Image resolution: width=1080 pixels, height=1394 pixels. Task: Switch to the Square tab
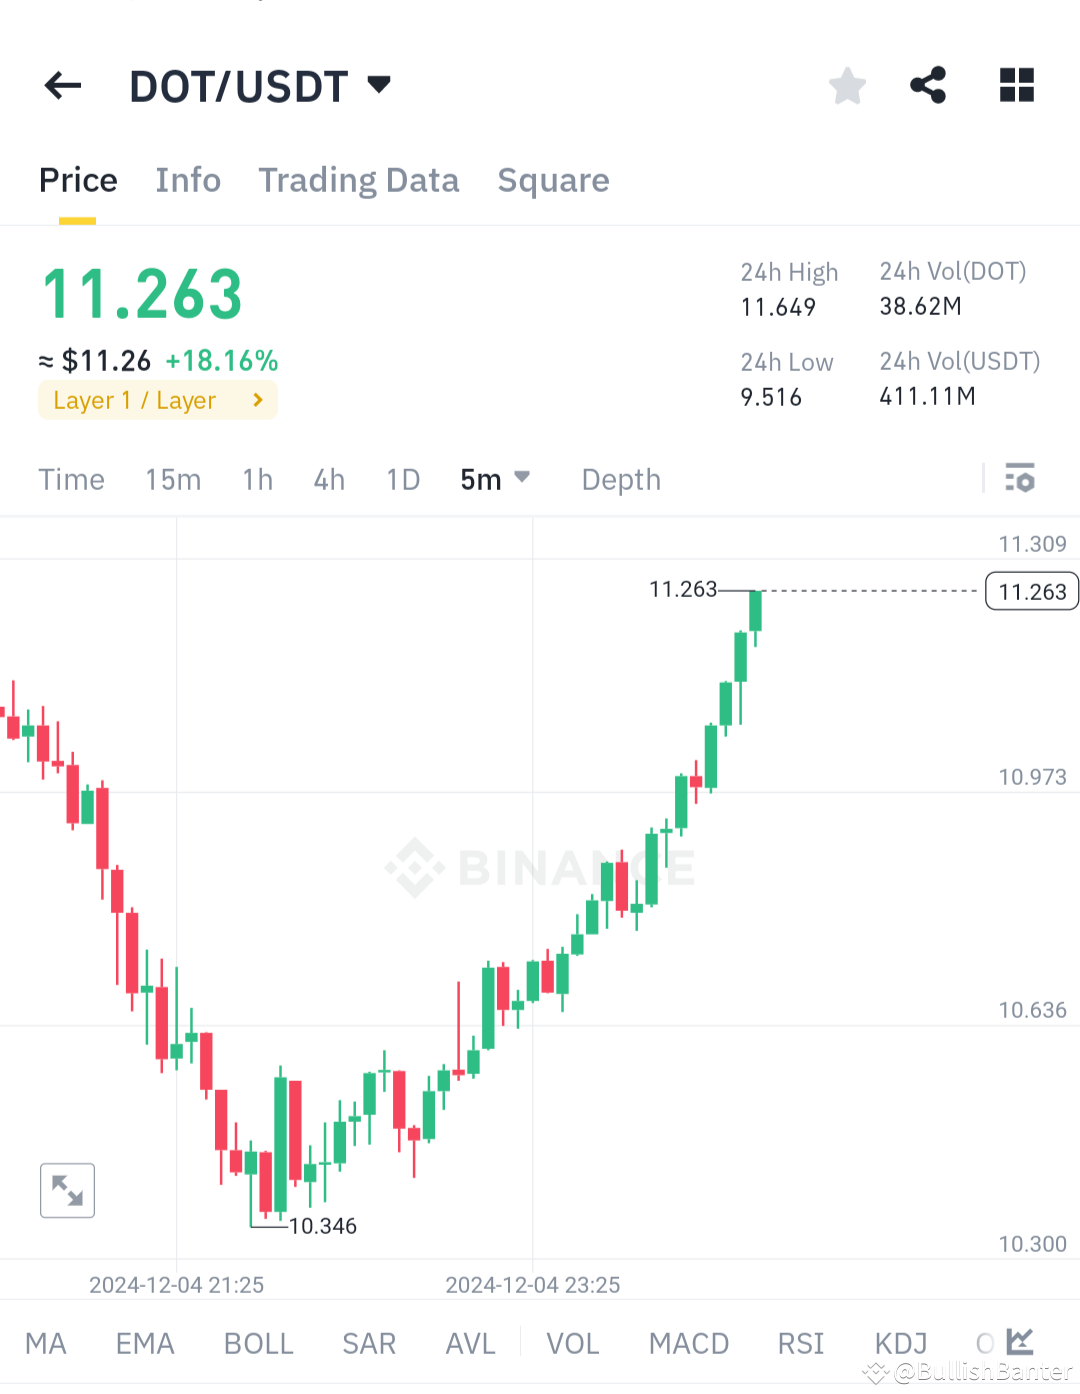pos(553,181)
